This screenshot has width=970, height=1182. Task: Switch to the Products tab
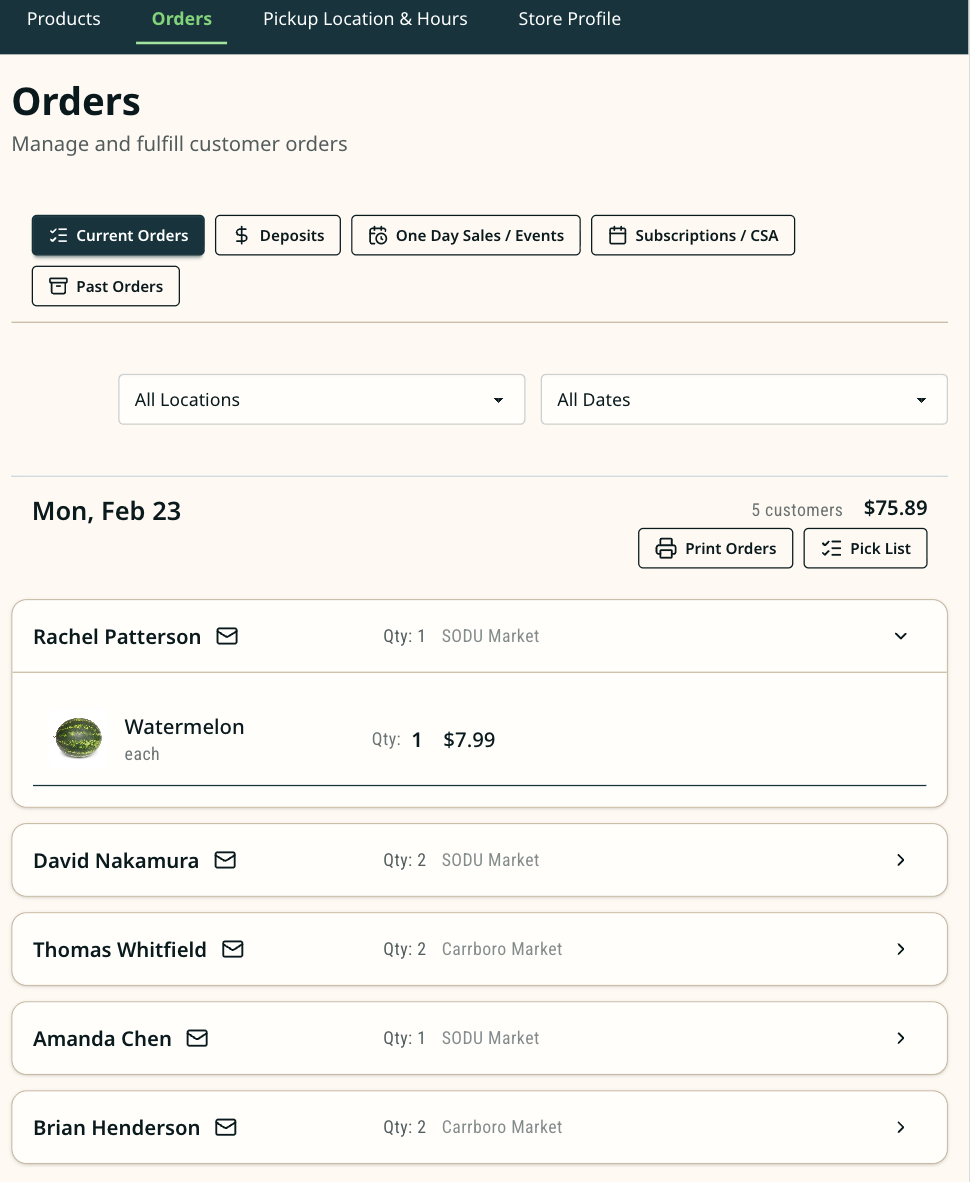coord(63,19)
